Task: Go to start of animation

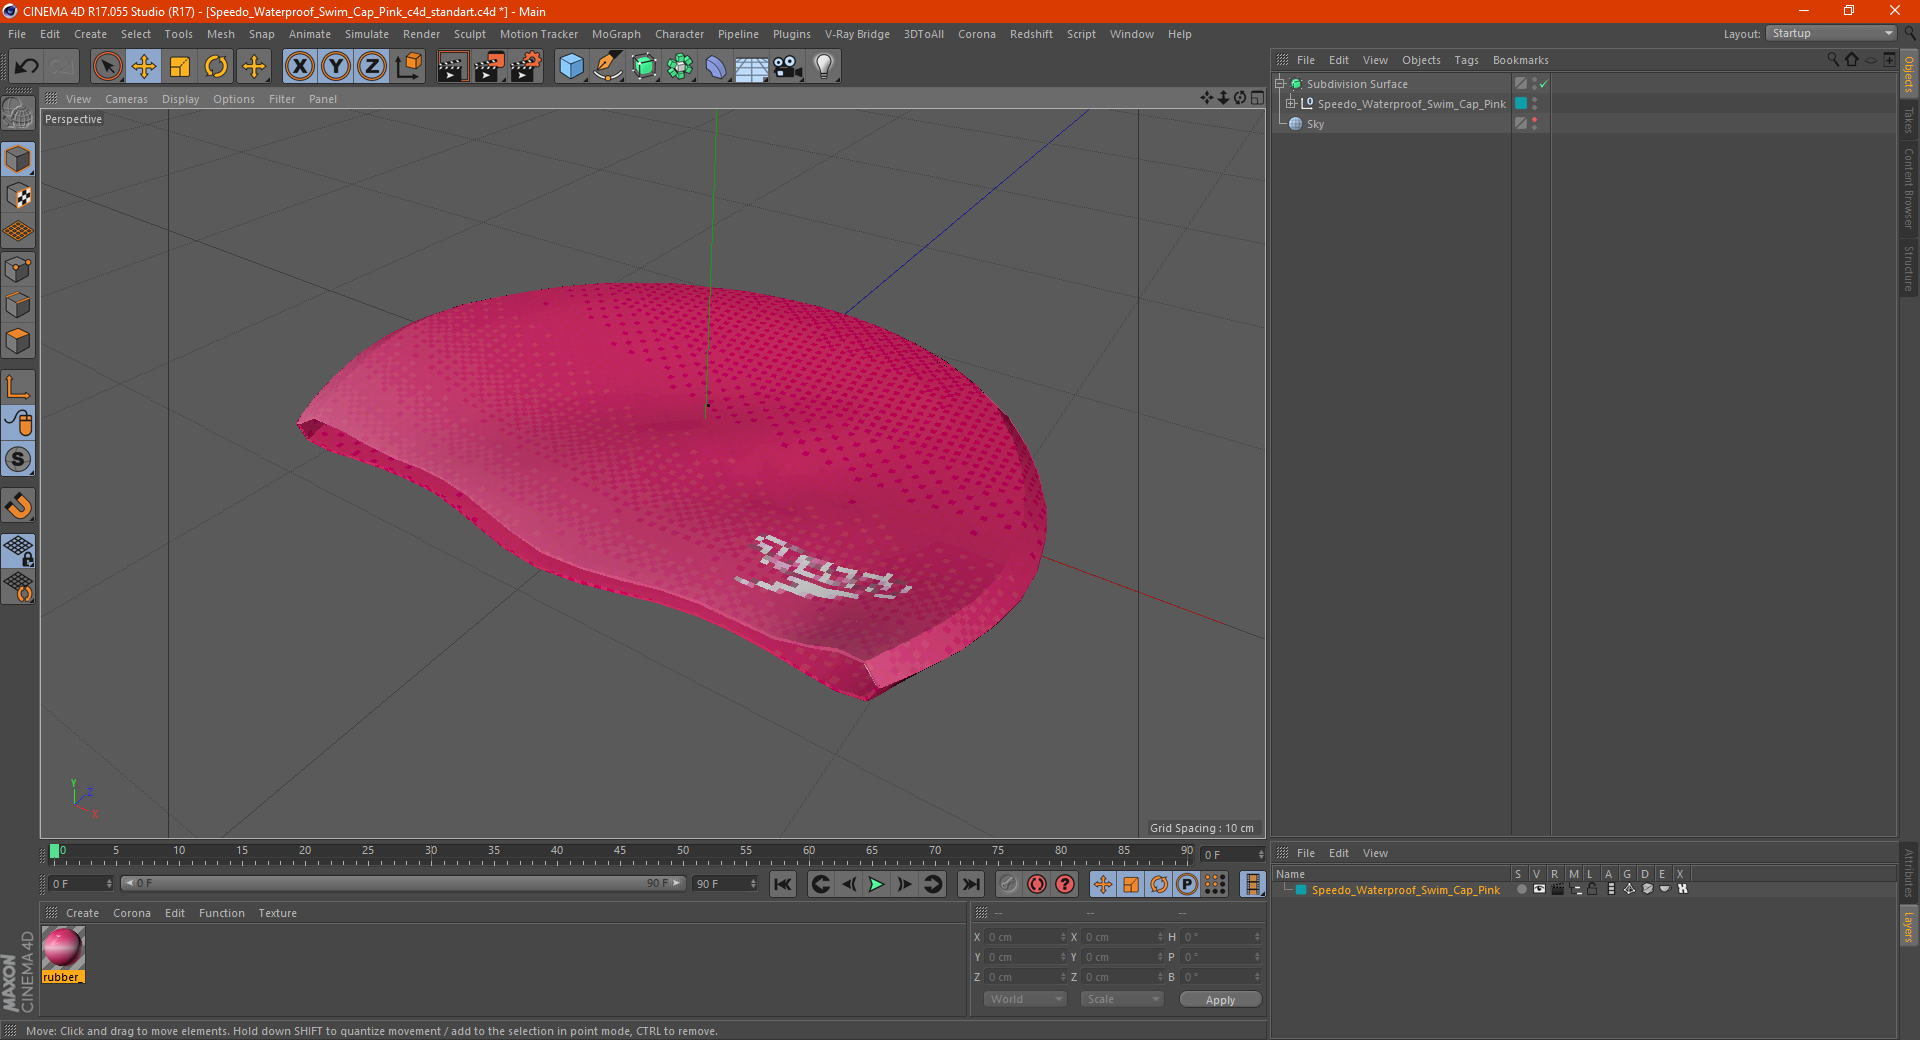Action: (782, 884)
